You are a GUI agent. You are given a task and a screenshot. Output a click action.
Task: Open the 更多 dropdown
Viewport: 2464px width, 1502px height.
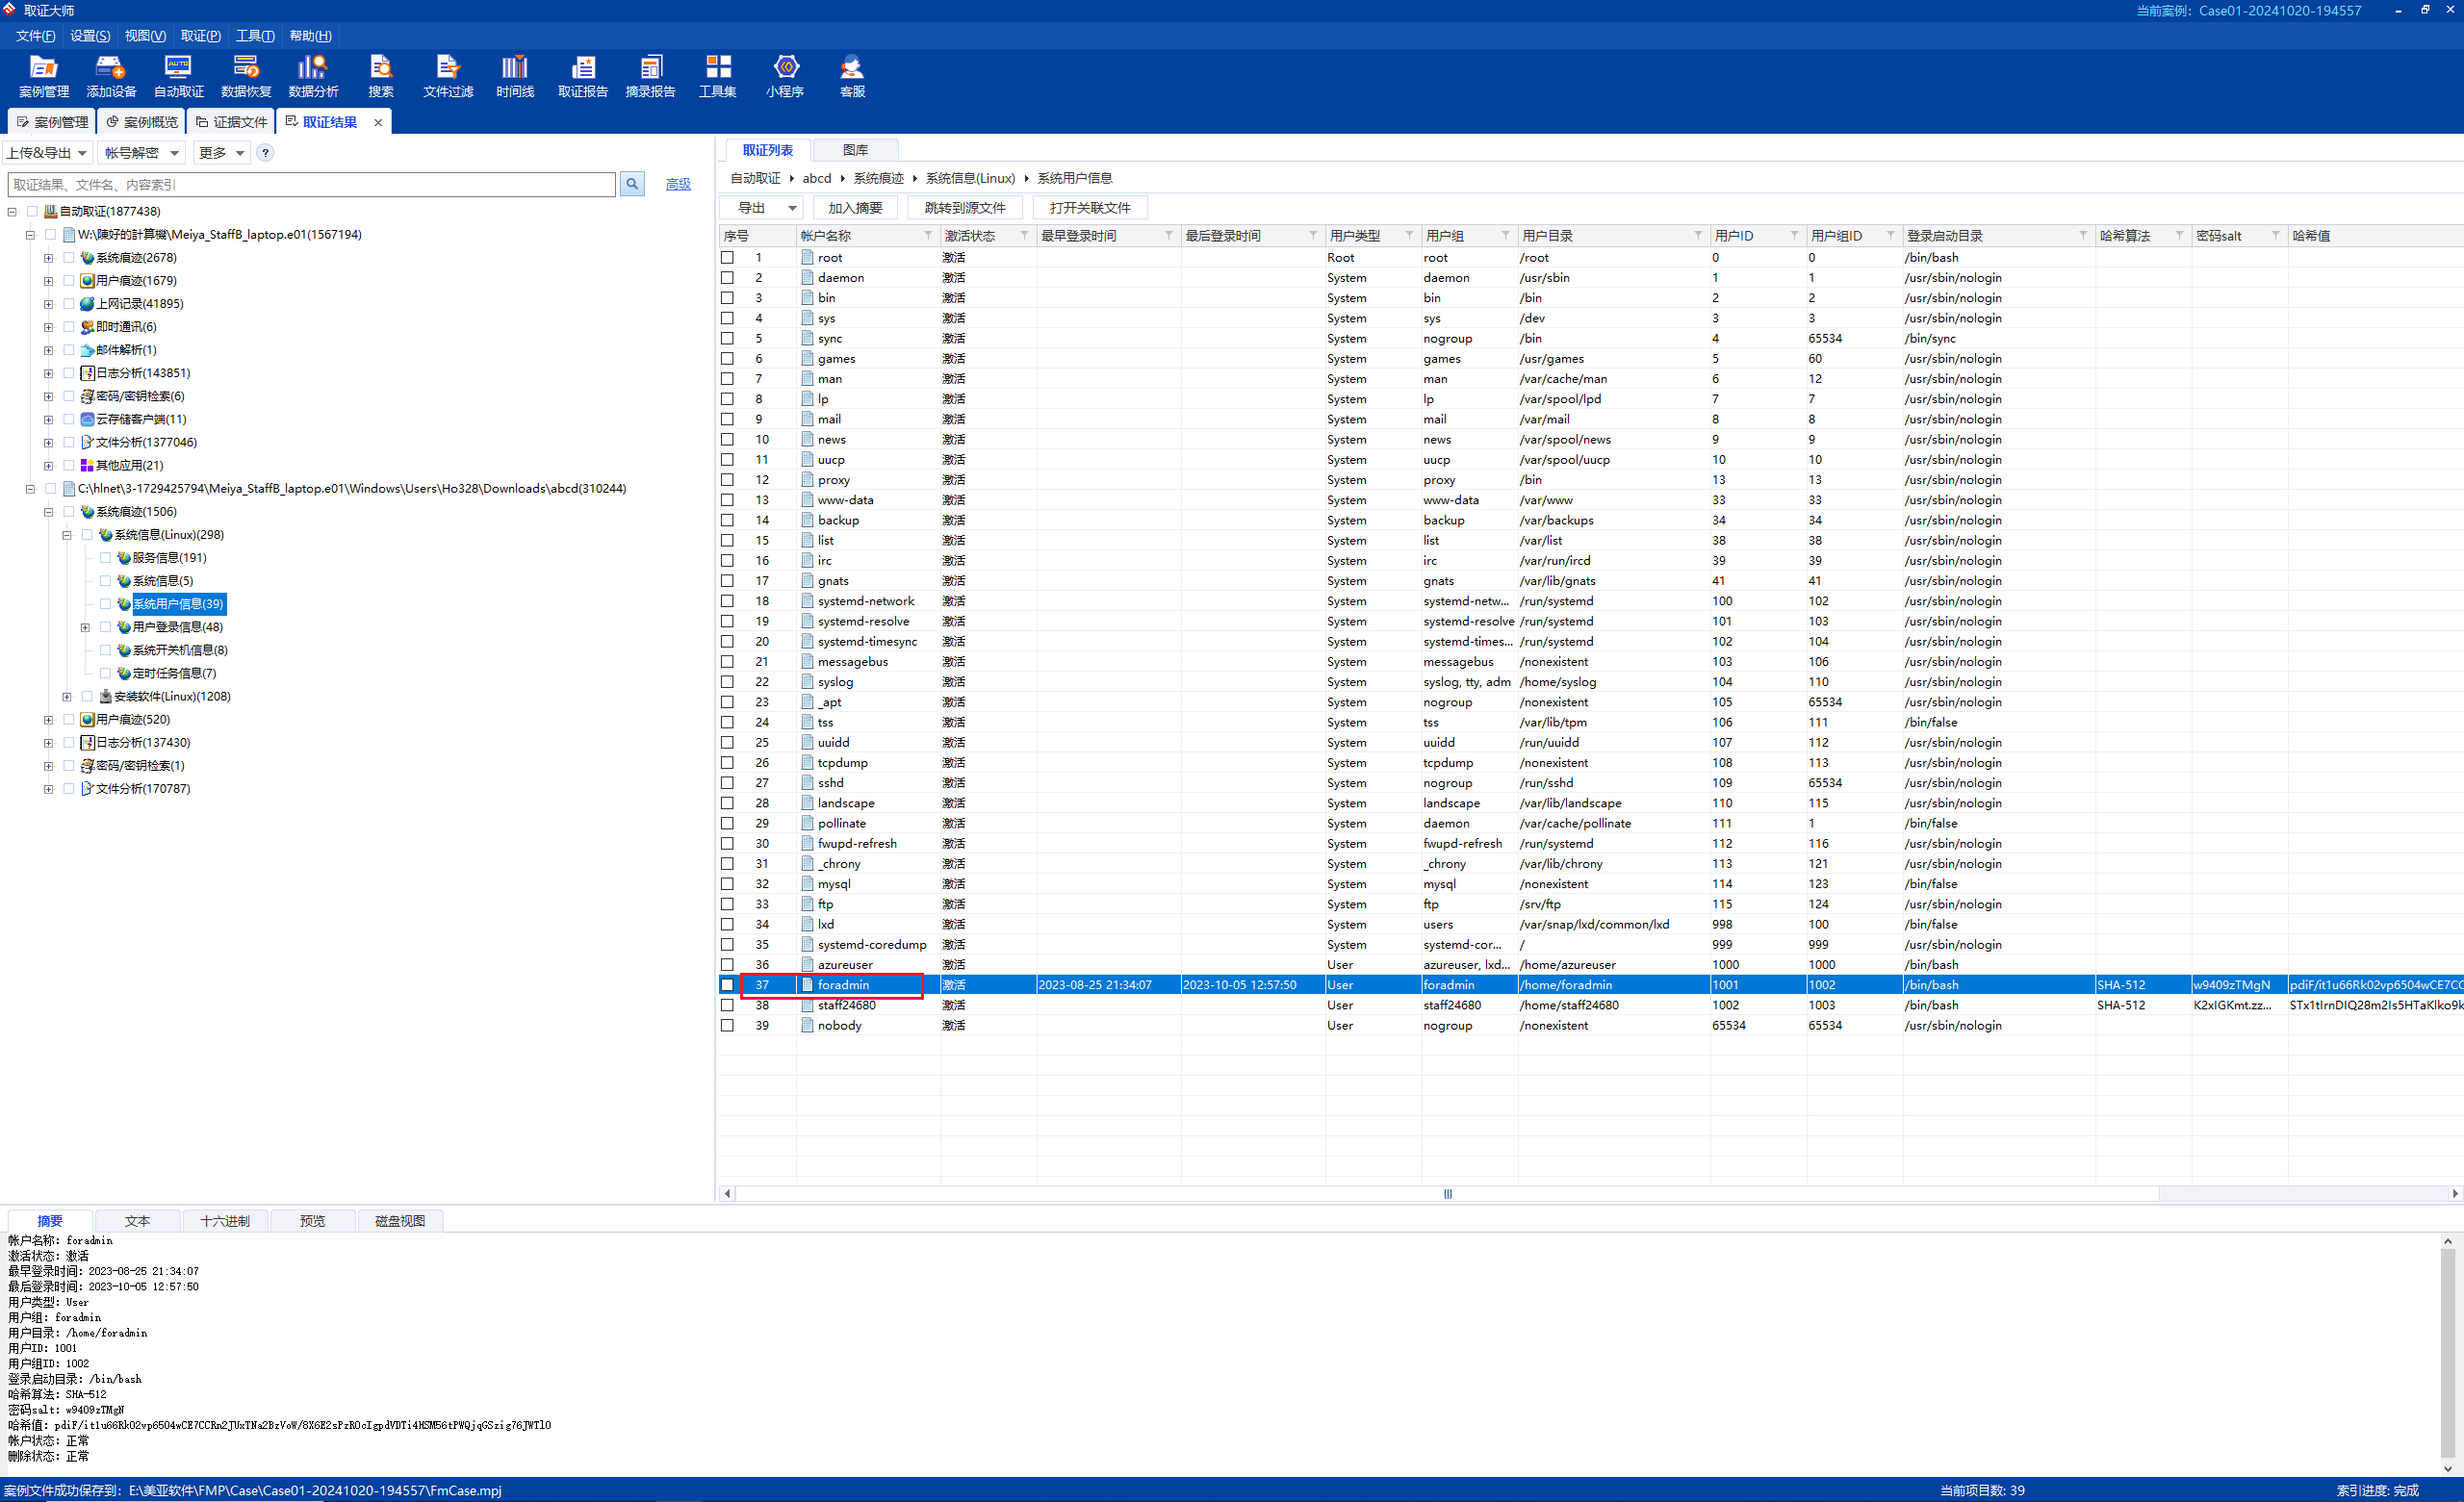pyautogui.click(x=221, y=153)
